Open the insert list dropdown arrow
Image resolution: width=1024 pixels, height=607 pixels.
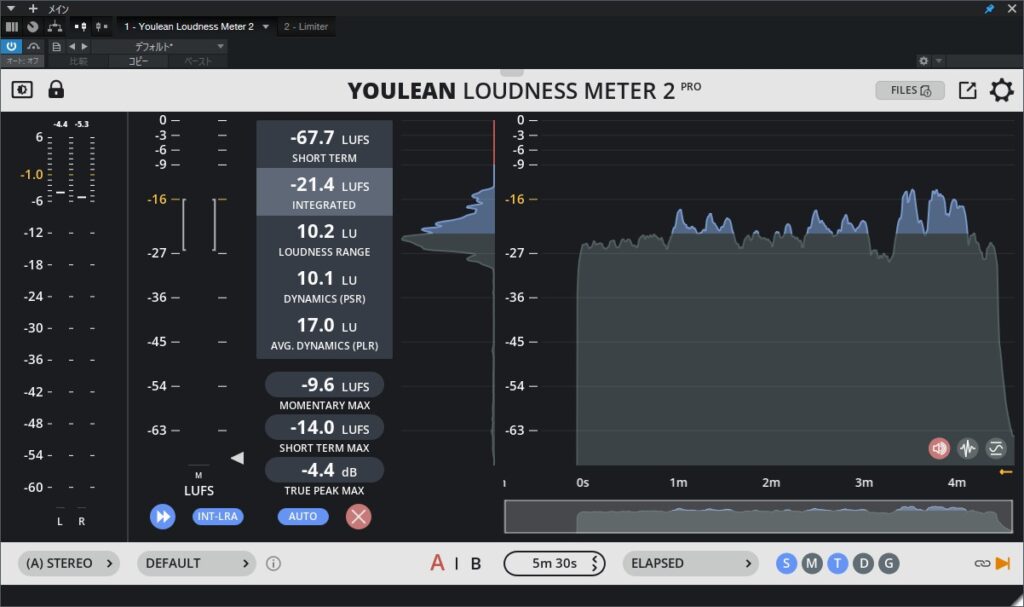click(266, 27)
